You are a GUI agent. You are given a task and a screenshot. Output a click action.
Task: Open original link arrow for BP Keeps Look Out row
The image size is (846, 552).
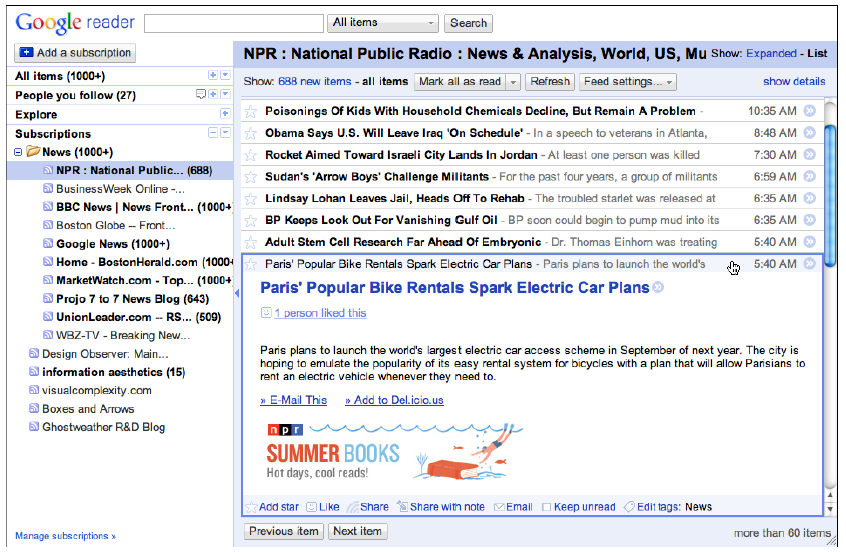point(809,220)
